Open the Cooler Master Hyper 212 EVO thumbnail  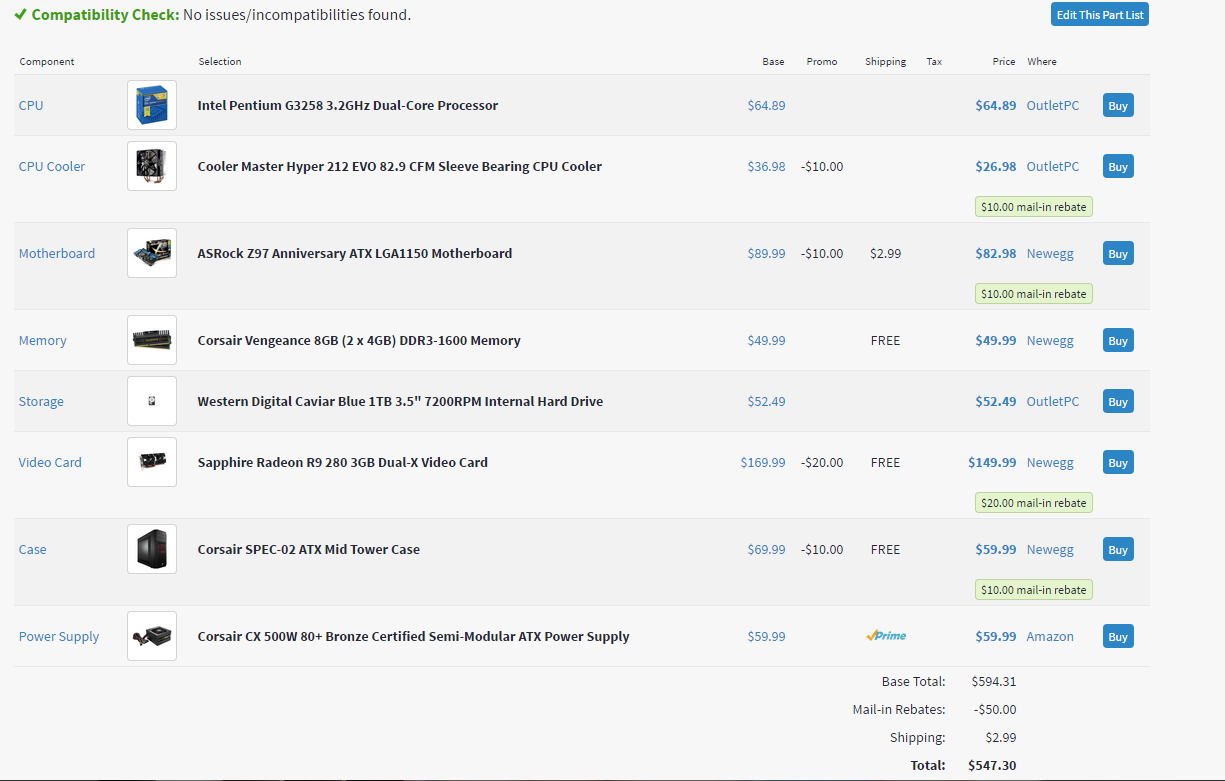[152, 166]
